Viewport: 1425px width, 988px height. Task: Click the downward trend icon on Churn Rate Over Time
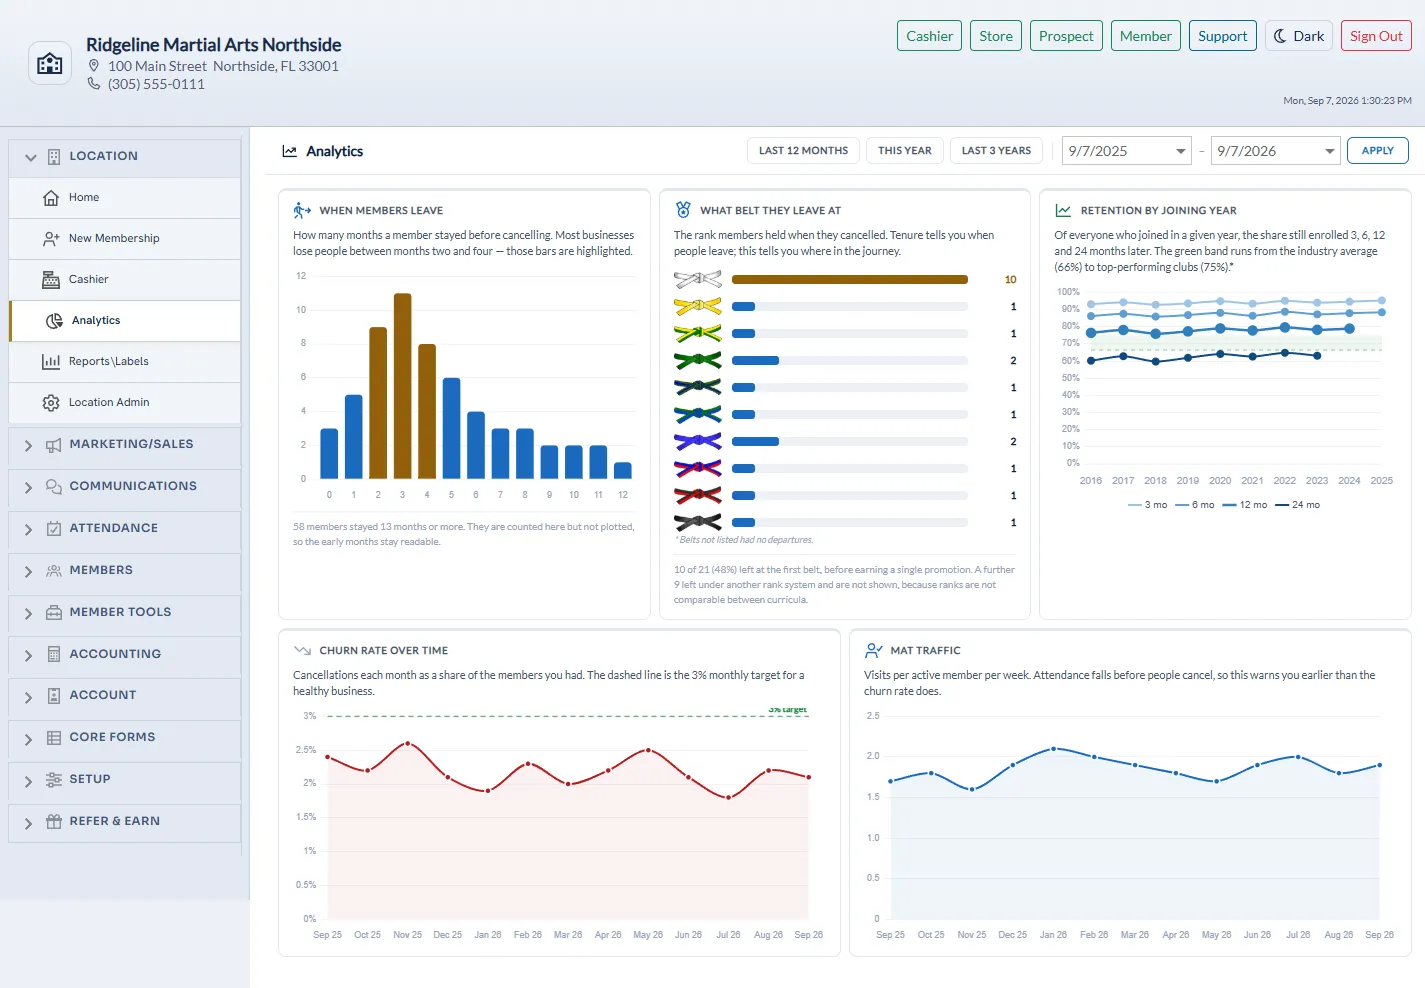pyautogui.click(x=302, y=650)
